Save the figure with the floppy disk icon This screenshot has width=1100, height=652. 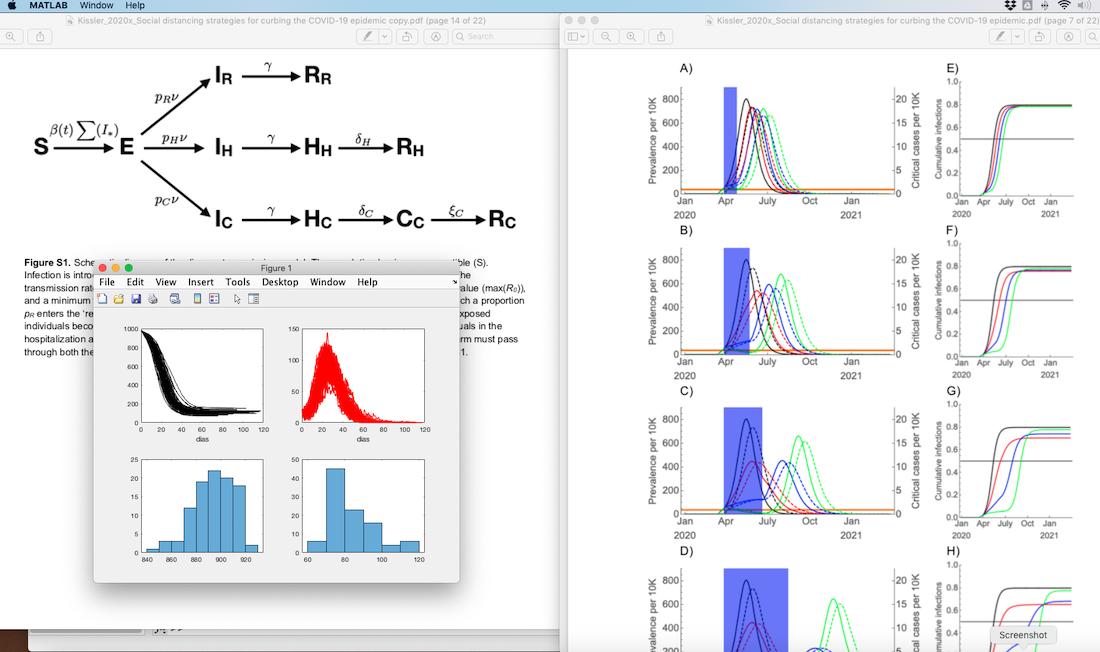click(136, 299)
